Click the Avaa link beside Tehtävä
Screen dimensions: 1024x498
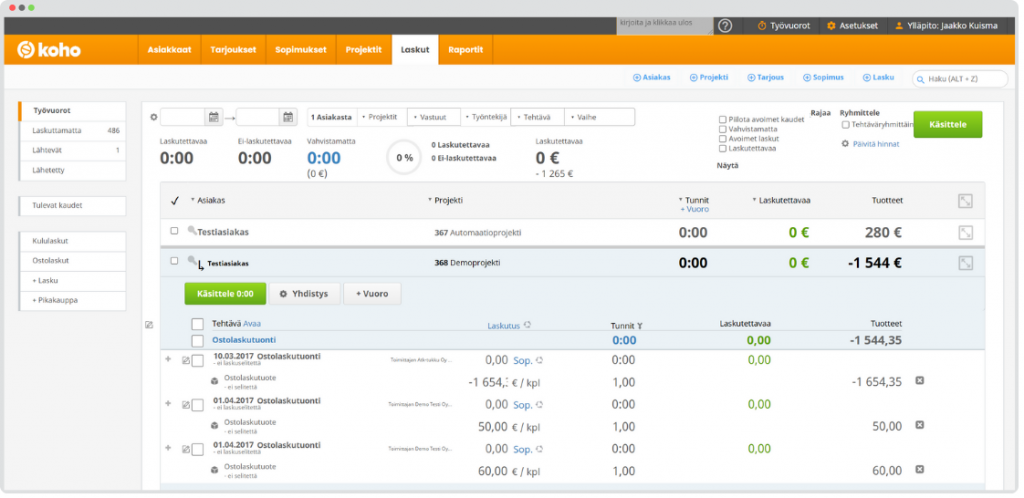click(x=252, y=324)
